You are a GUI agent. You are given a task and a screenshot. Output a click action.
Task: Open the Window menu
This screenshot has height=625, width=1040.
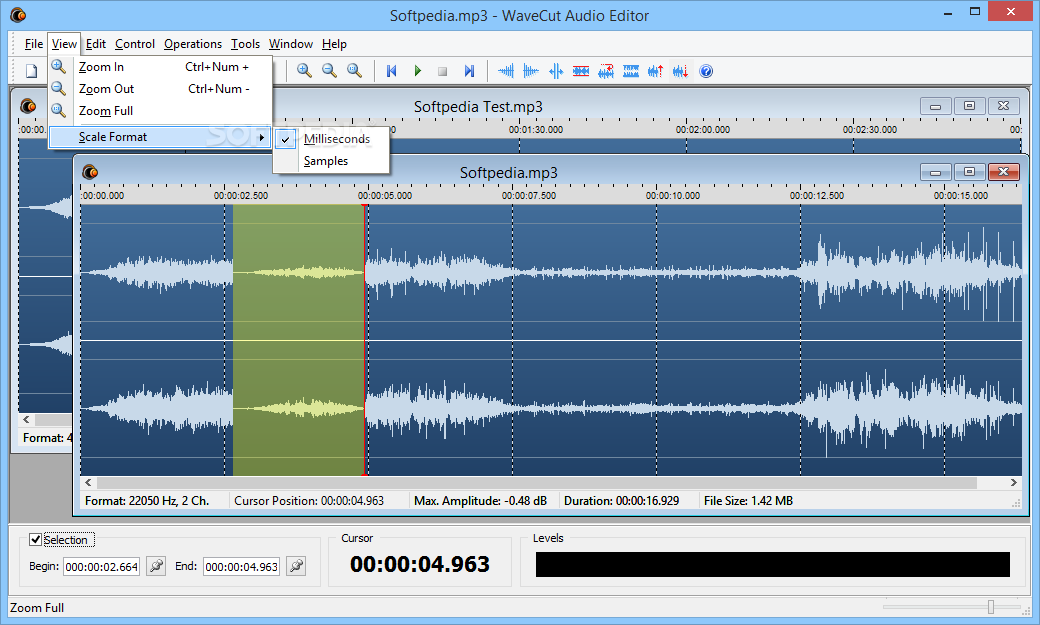(x=291, y=44)
